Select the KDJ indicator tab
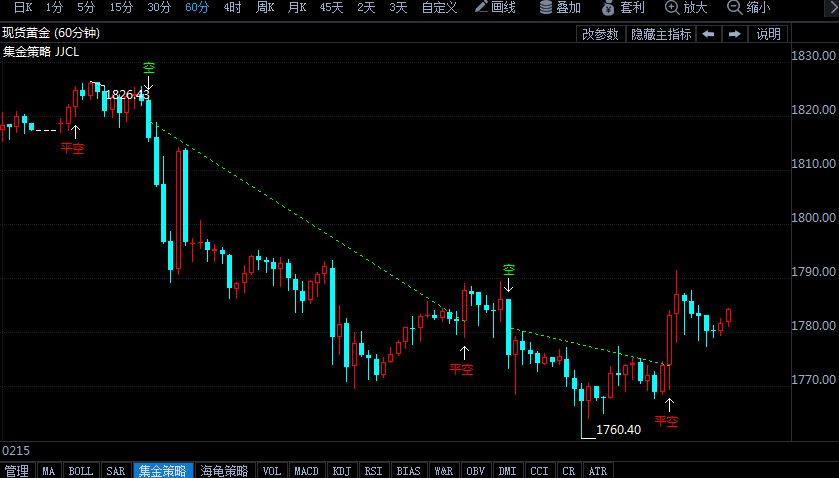 coord(342,471)
